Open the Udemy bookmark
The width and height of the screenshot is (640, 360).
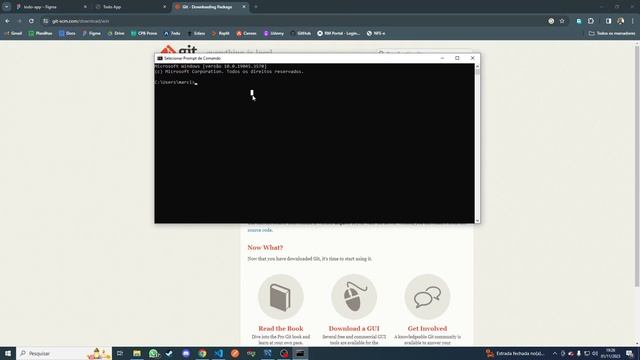tap(273, 33)
